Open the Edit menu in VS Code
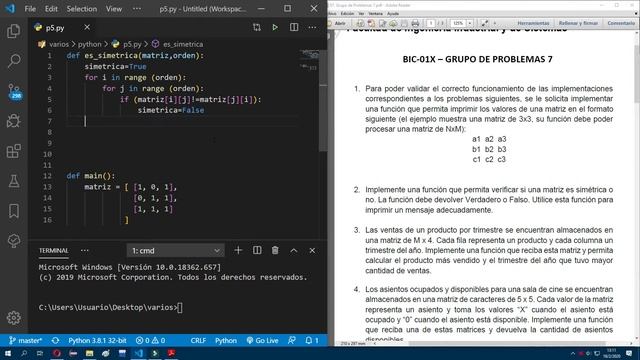This screenshot has height=360, width=640. point(51,9)
